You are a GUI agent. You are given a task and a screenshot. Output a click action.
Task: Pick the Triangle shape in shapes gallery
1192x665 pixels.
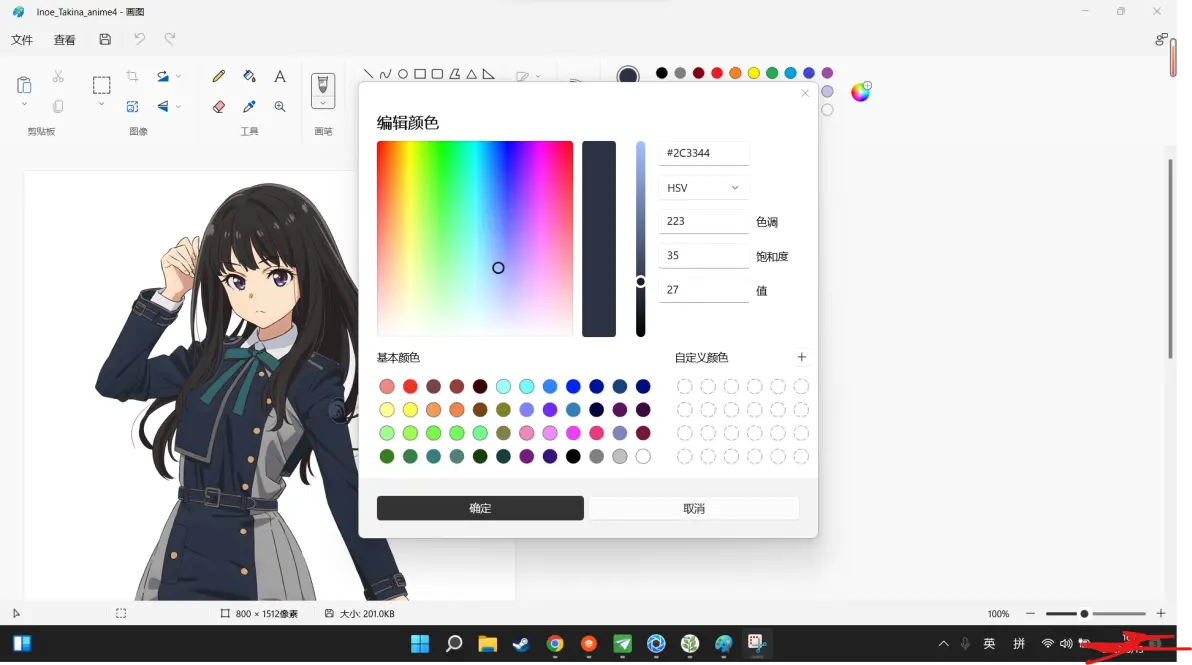tap(471, 74)
